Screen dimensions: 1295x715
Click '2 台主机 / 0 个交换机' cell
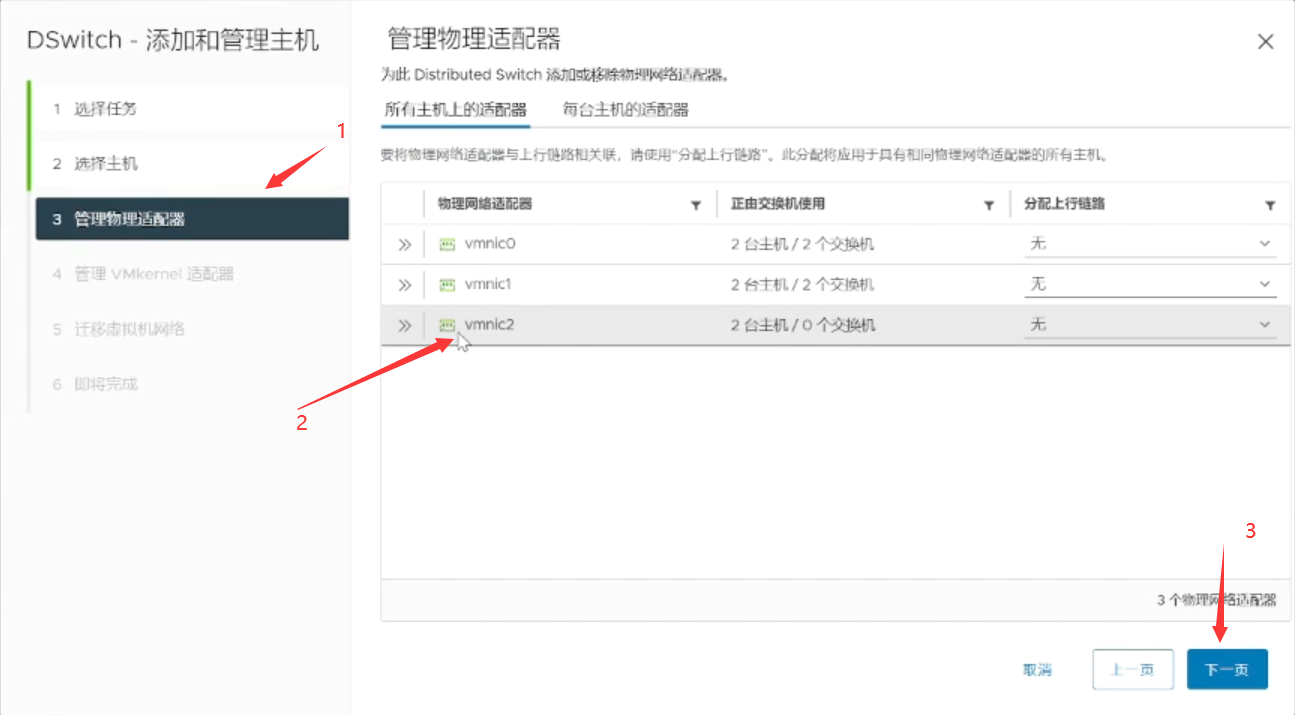[803, 326]
